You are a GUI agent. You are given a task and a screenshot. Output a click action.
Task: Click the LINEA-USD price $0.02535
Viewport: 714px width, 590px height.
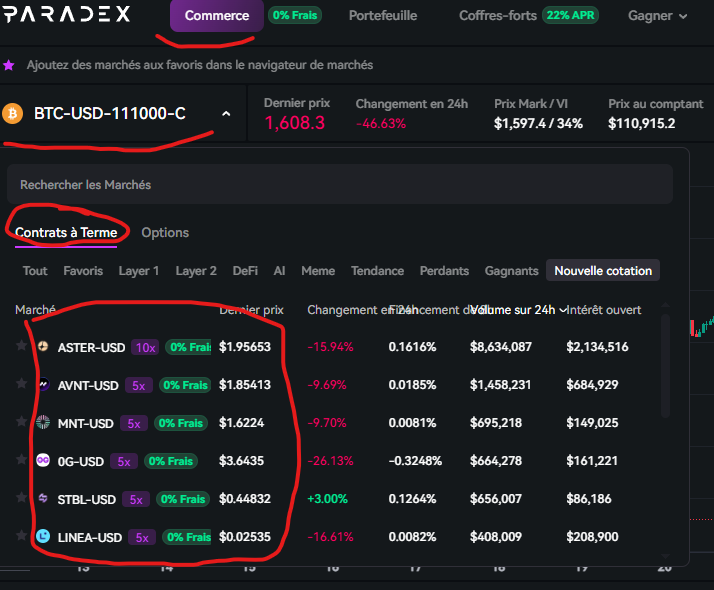click(245, 537)
